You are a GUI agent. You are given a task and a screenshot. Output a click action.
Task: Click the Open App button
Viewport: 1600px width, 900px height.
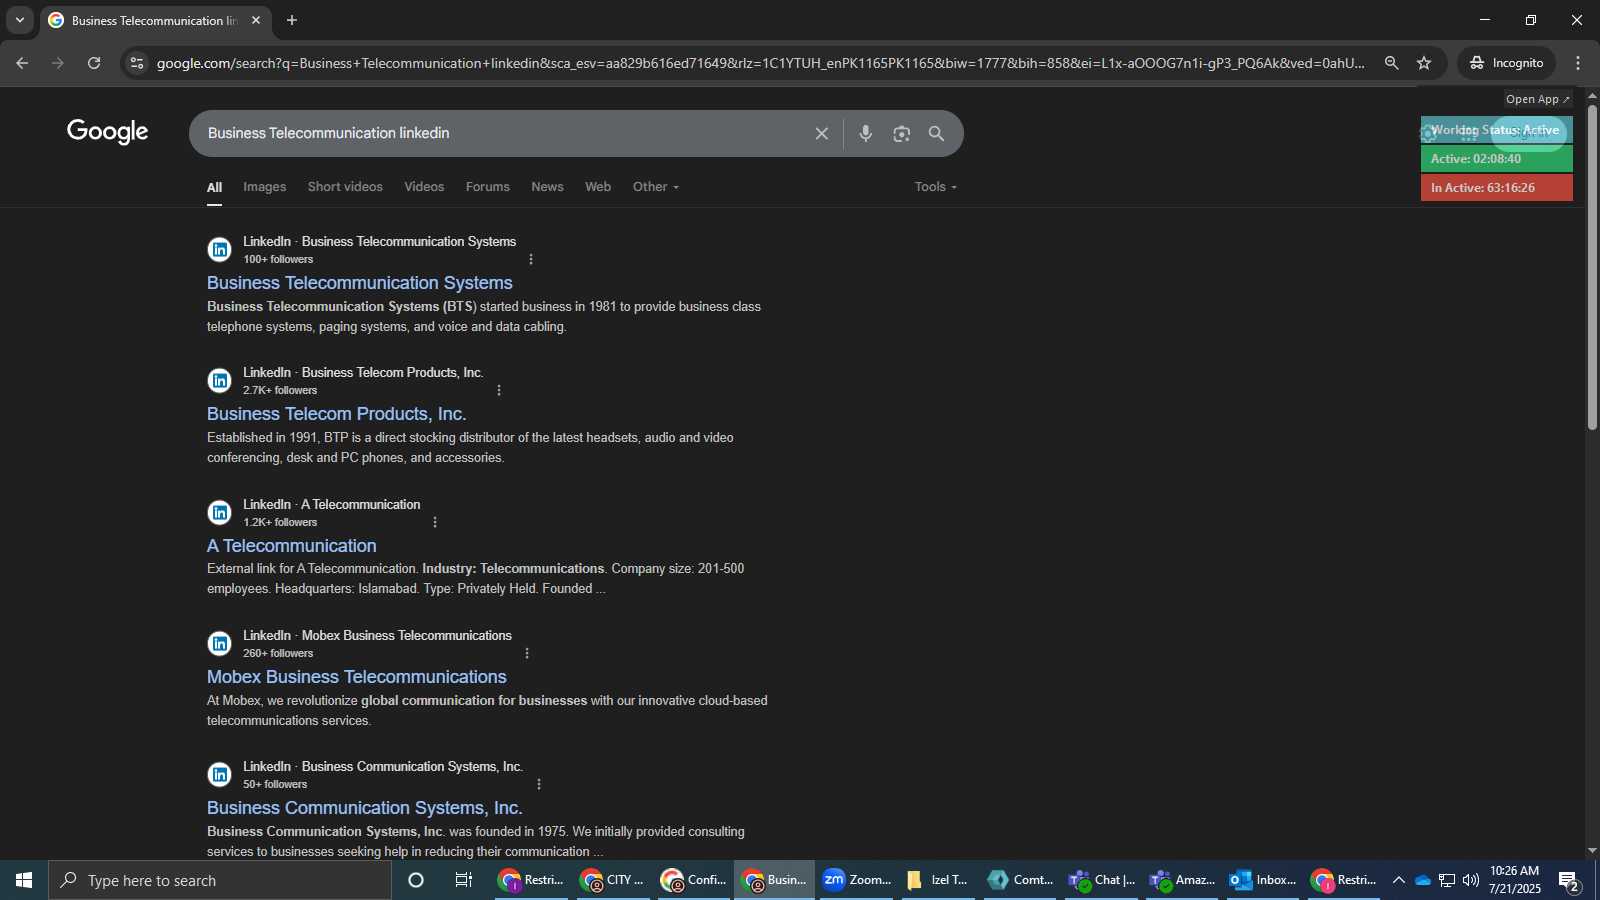pyautogui.click(x=1538, y=99)
